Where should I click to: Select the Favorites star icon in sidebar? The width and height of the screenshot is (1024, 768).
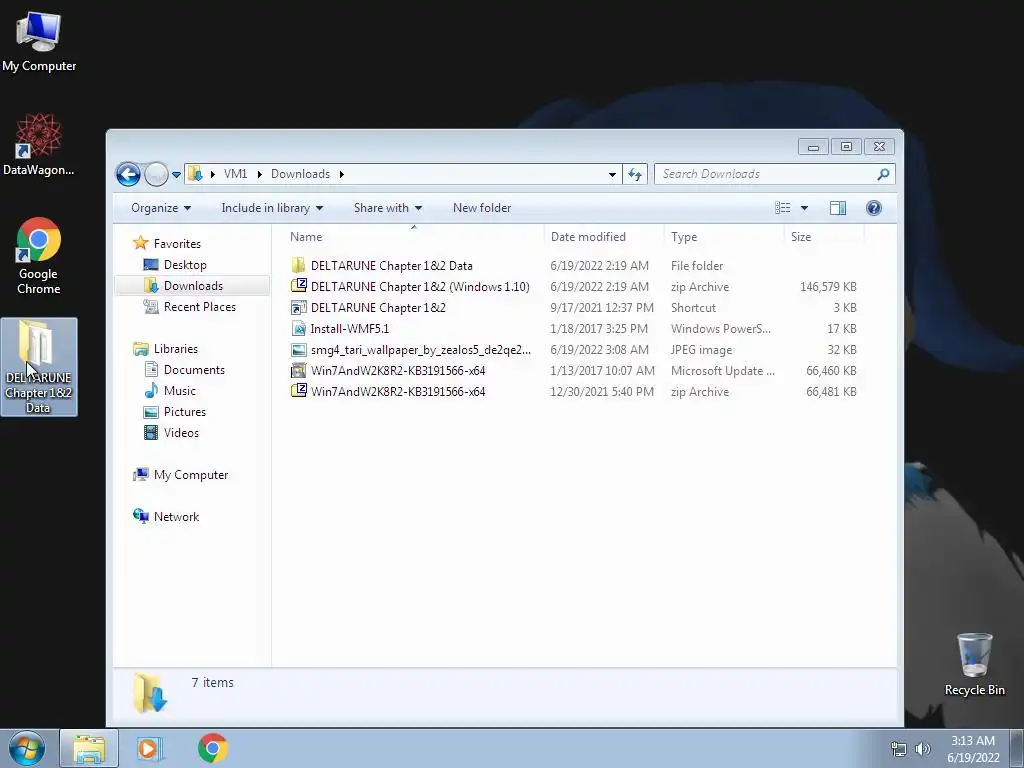pyautogui.click(x=140, y=244)
